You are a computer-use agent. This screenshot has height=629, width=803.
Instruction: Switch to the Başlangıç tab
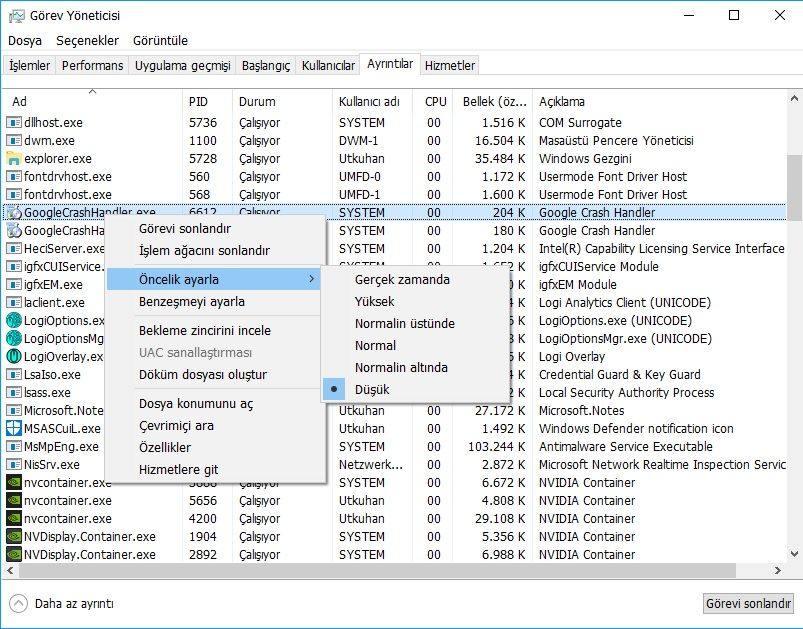tap(266, 66)
